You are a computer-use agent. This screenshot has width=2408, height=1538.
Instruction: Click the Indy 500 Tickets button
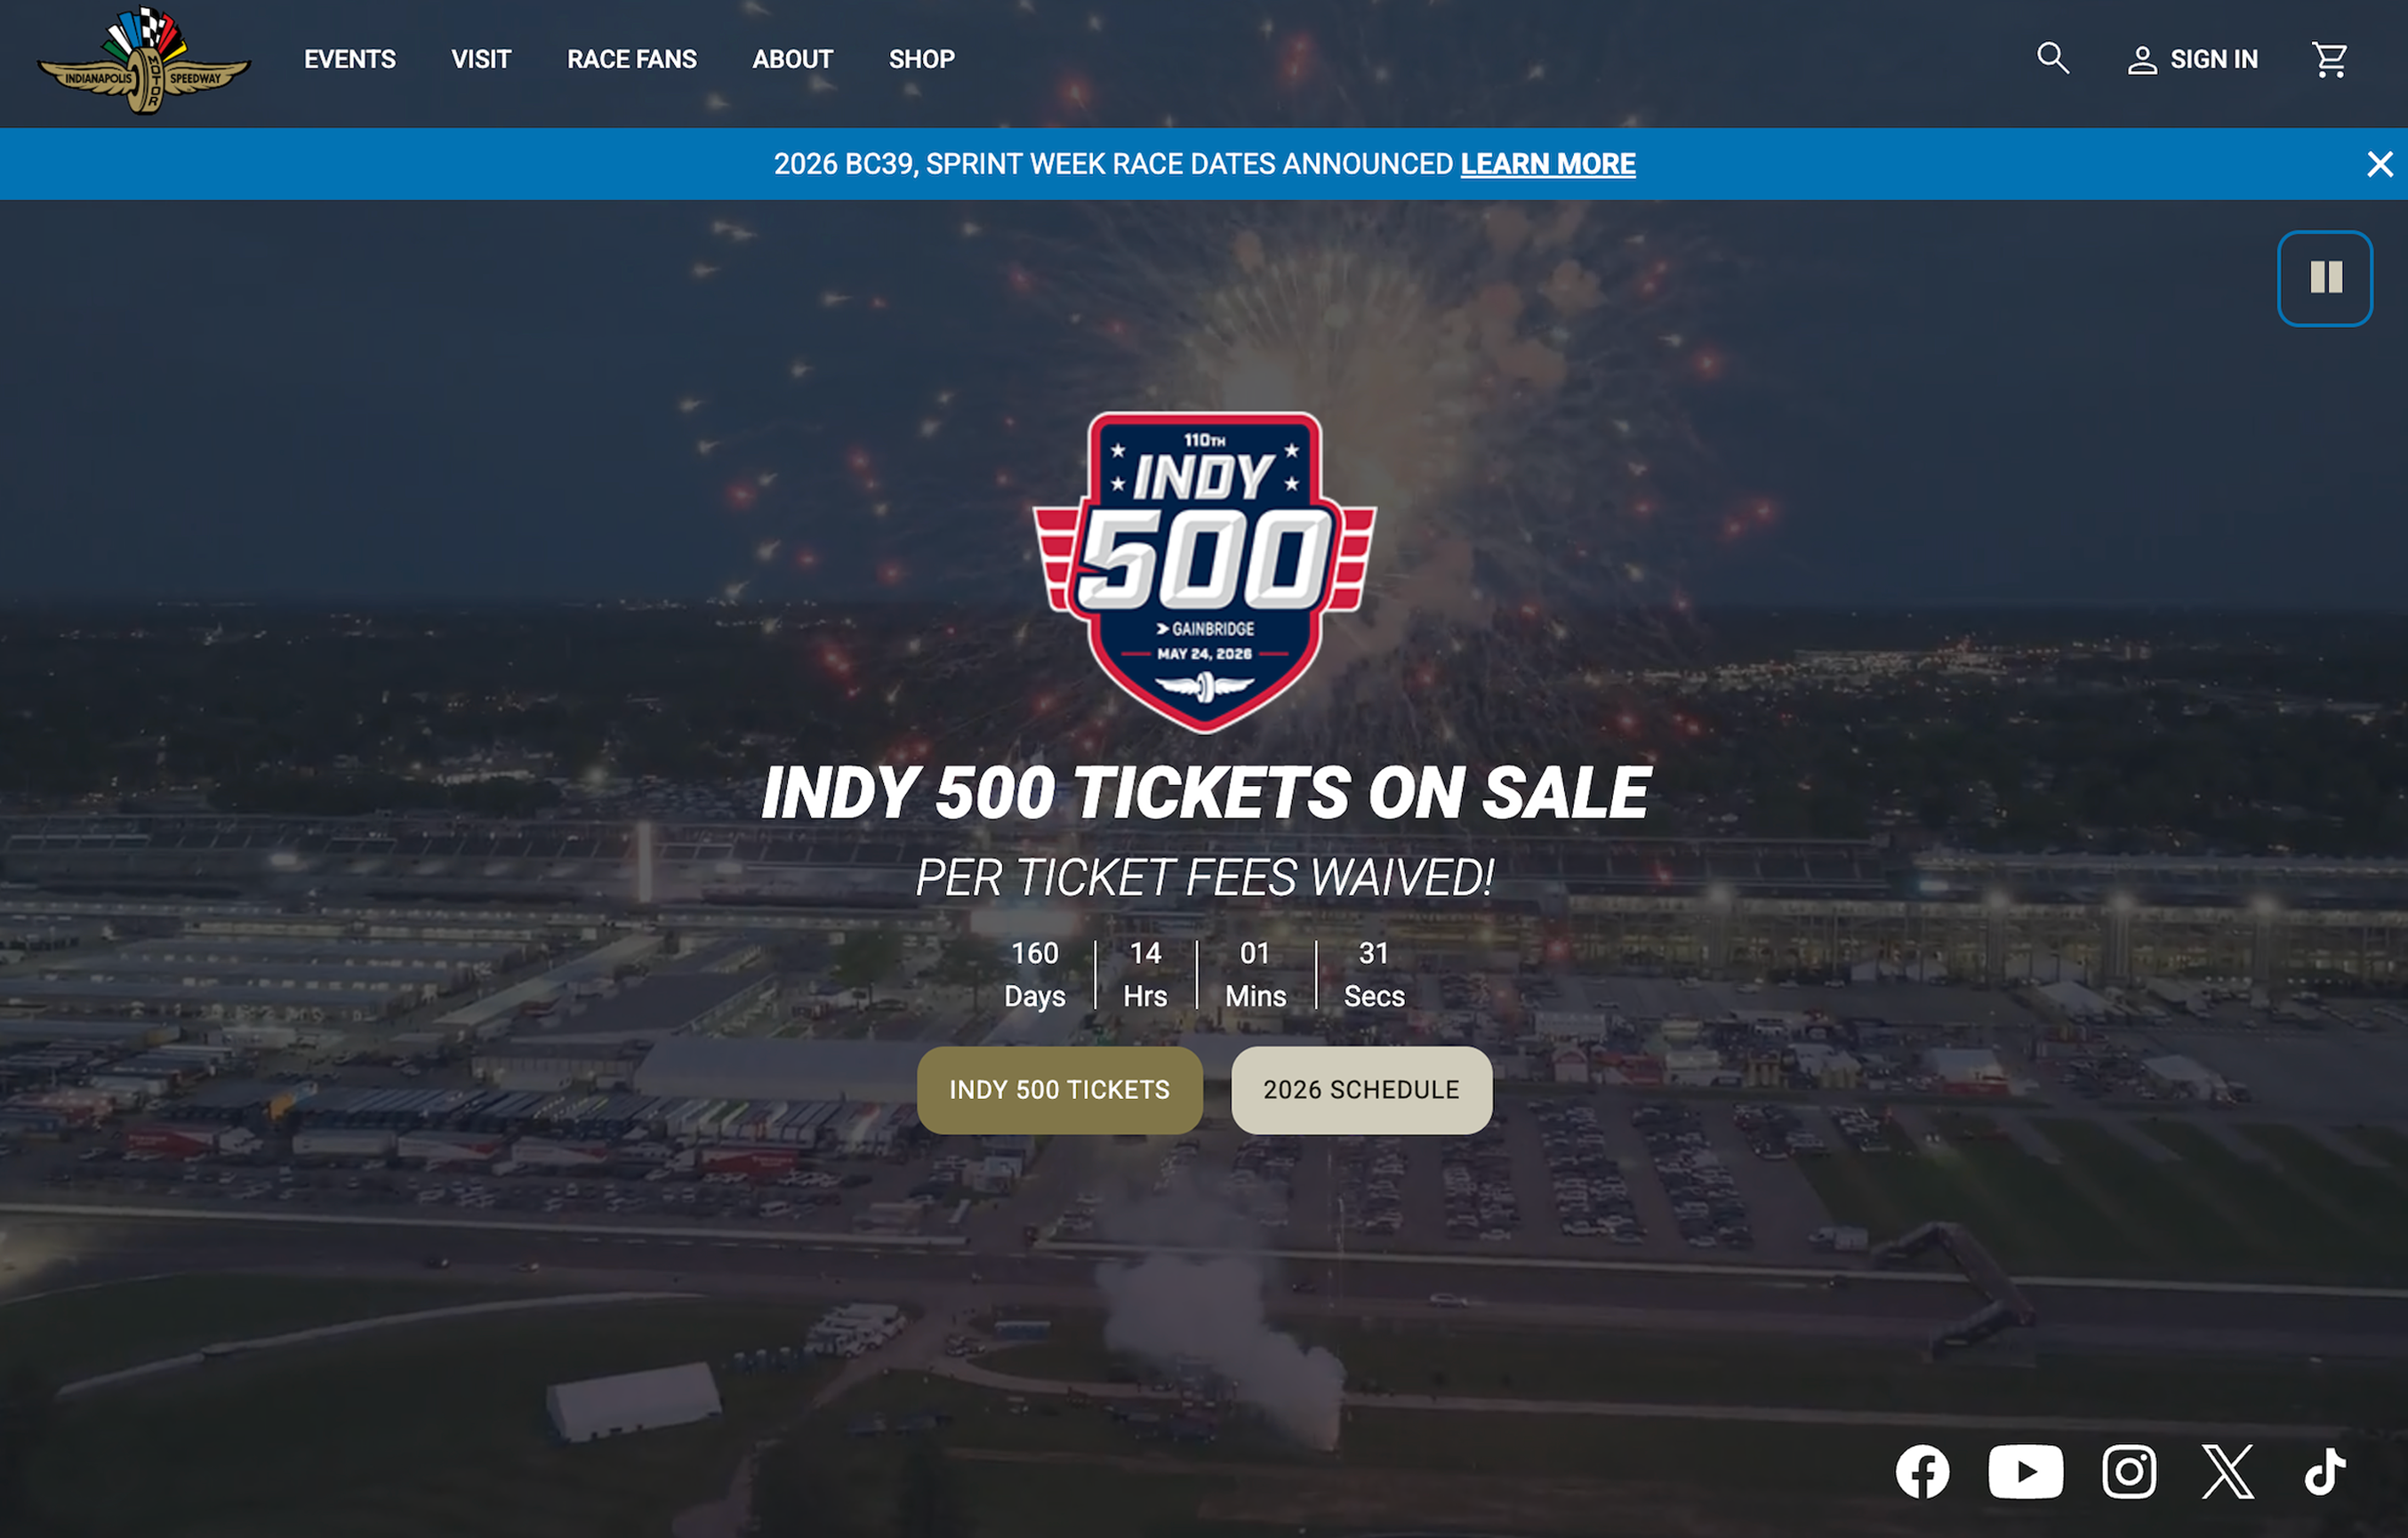[x=1060, y=1090]
